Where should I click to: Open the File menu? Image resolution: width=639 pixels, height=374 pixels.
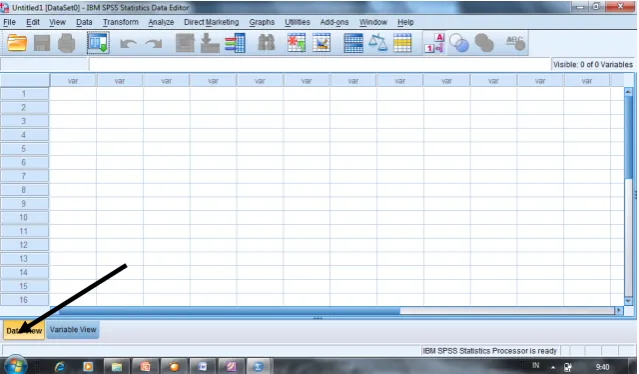[x=9, y=22]
